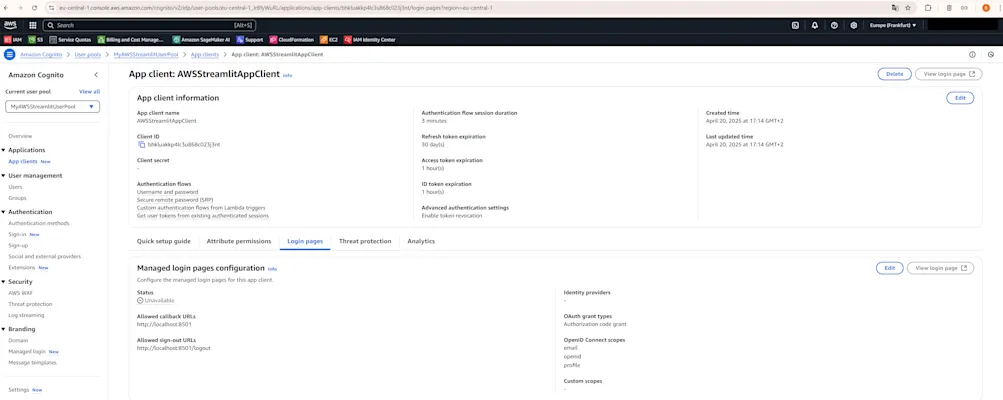Open Settings in the sidebar

pyautogui.click(x=19, y=389)
